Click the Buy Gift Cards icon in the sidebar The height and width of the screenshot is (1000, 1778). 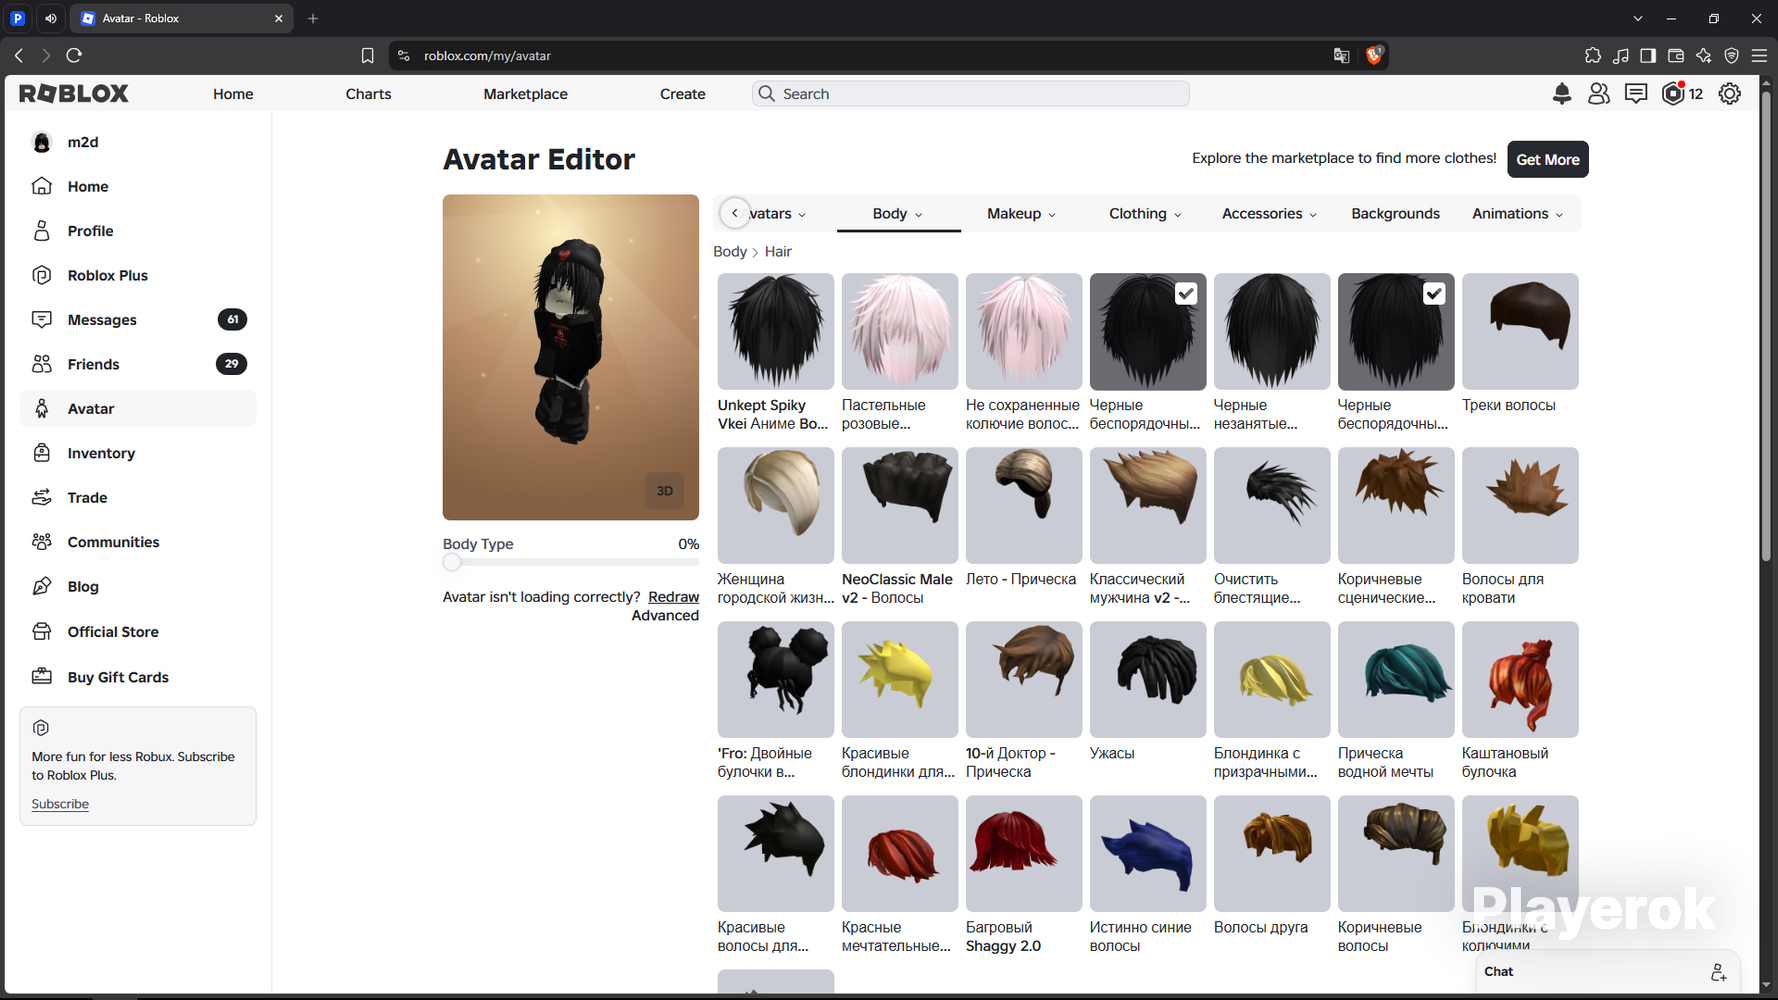point(42,677)
